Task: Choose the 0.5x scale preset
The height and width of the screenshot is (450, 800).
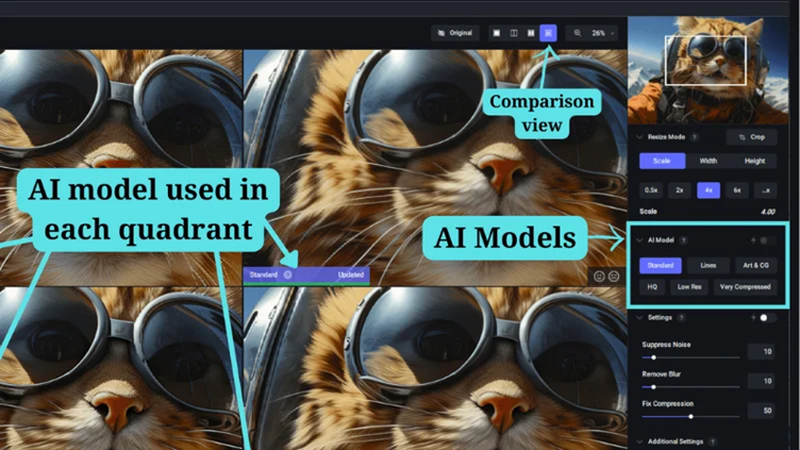Action: 651,190
